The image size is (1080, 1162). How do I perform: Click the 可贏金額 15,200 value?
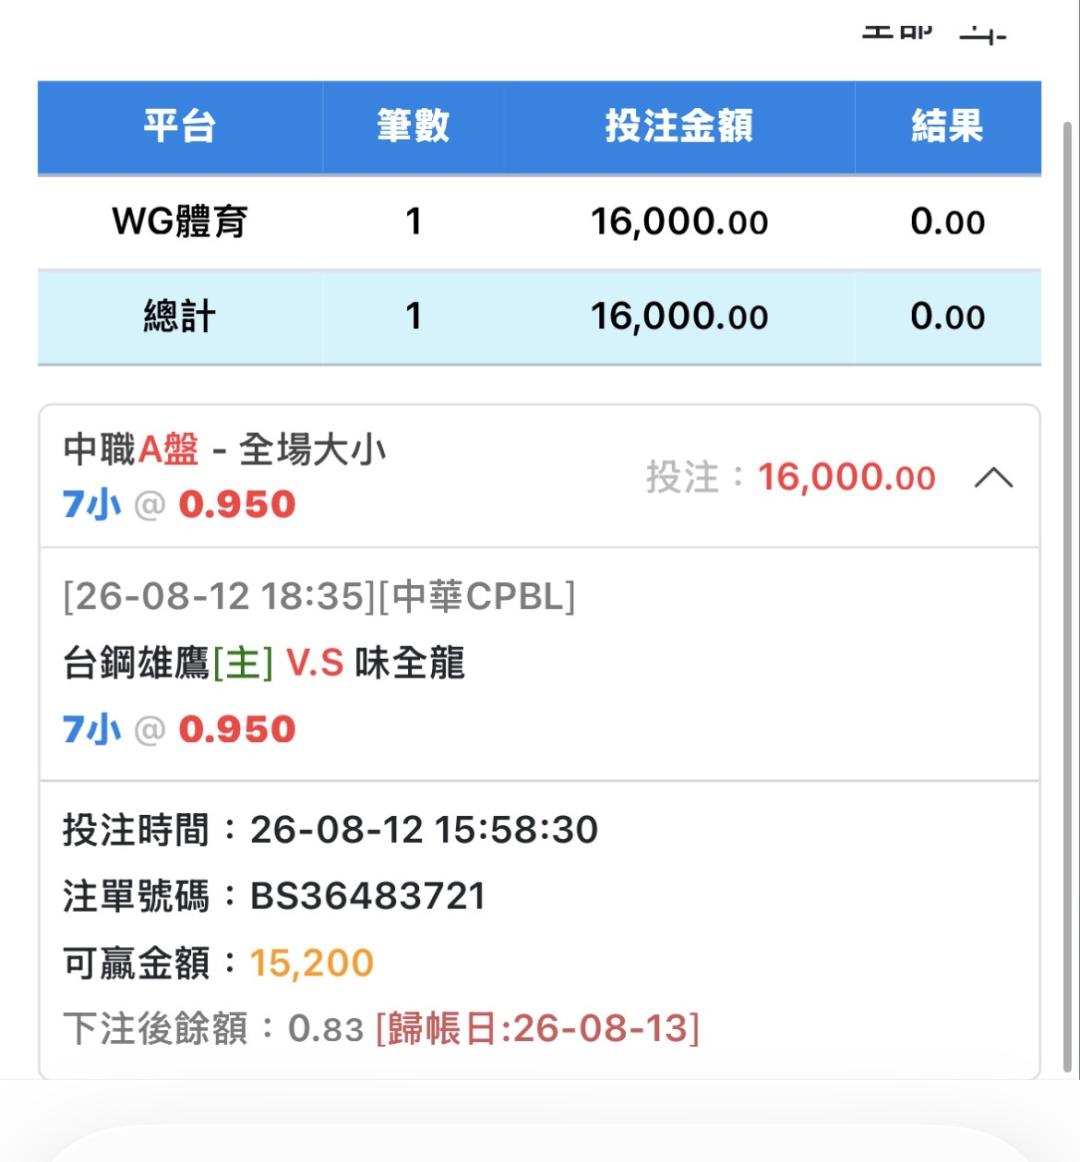311,963
